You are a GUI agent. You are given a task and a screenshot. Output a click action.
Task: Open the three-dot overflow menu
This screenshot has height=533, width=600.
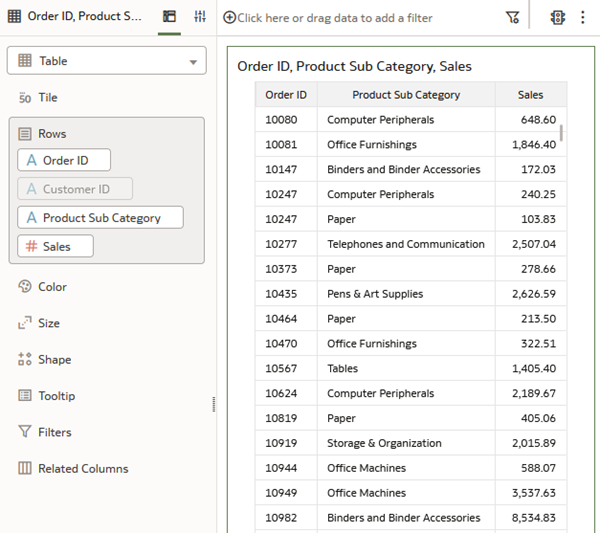pyautogui.click(x=581, y=17)
